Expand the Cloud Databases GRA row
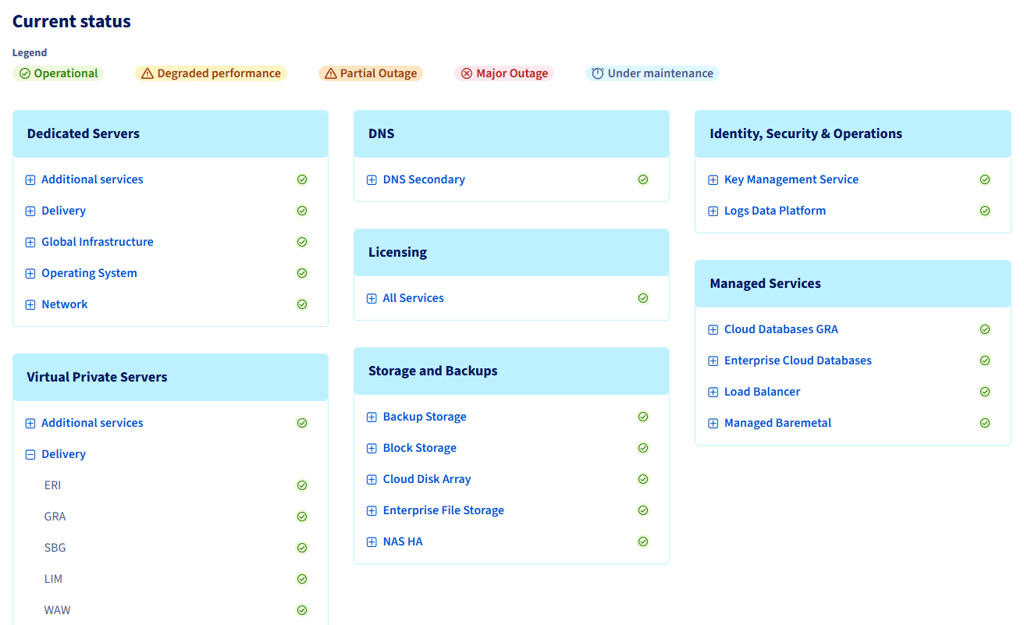Screen dimensions: 1024x625 [x=713, y=330]
